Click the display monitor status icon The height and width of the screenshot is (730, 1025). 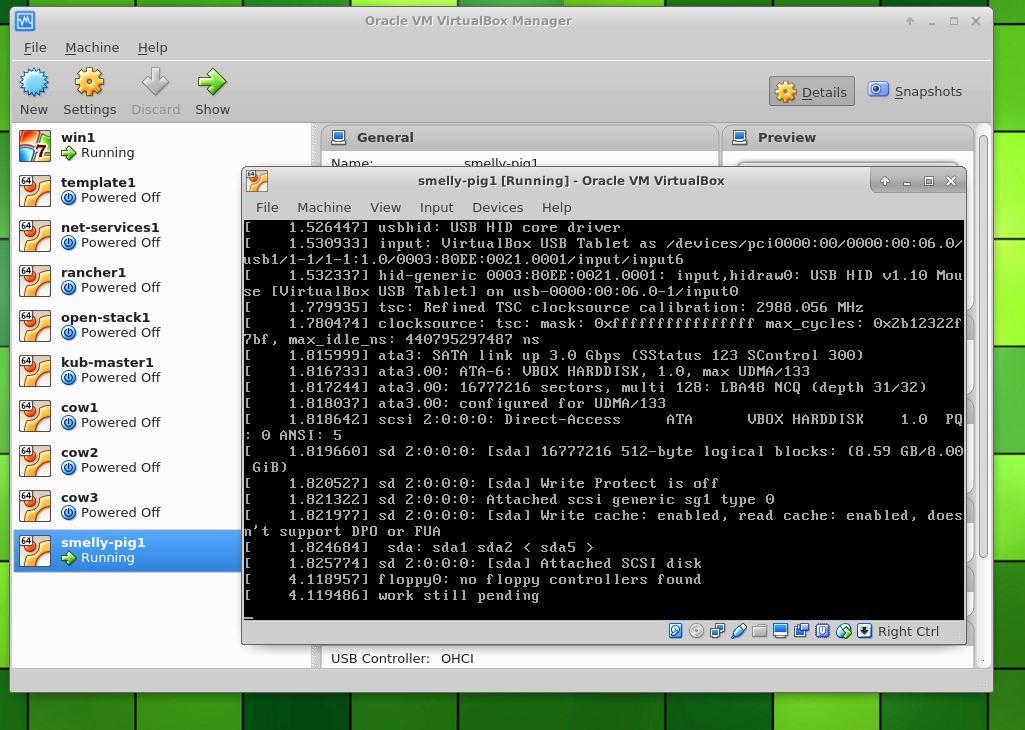pyautogui.click(x=780, y=631)
